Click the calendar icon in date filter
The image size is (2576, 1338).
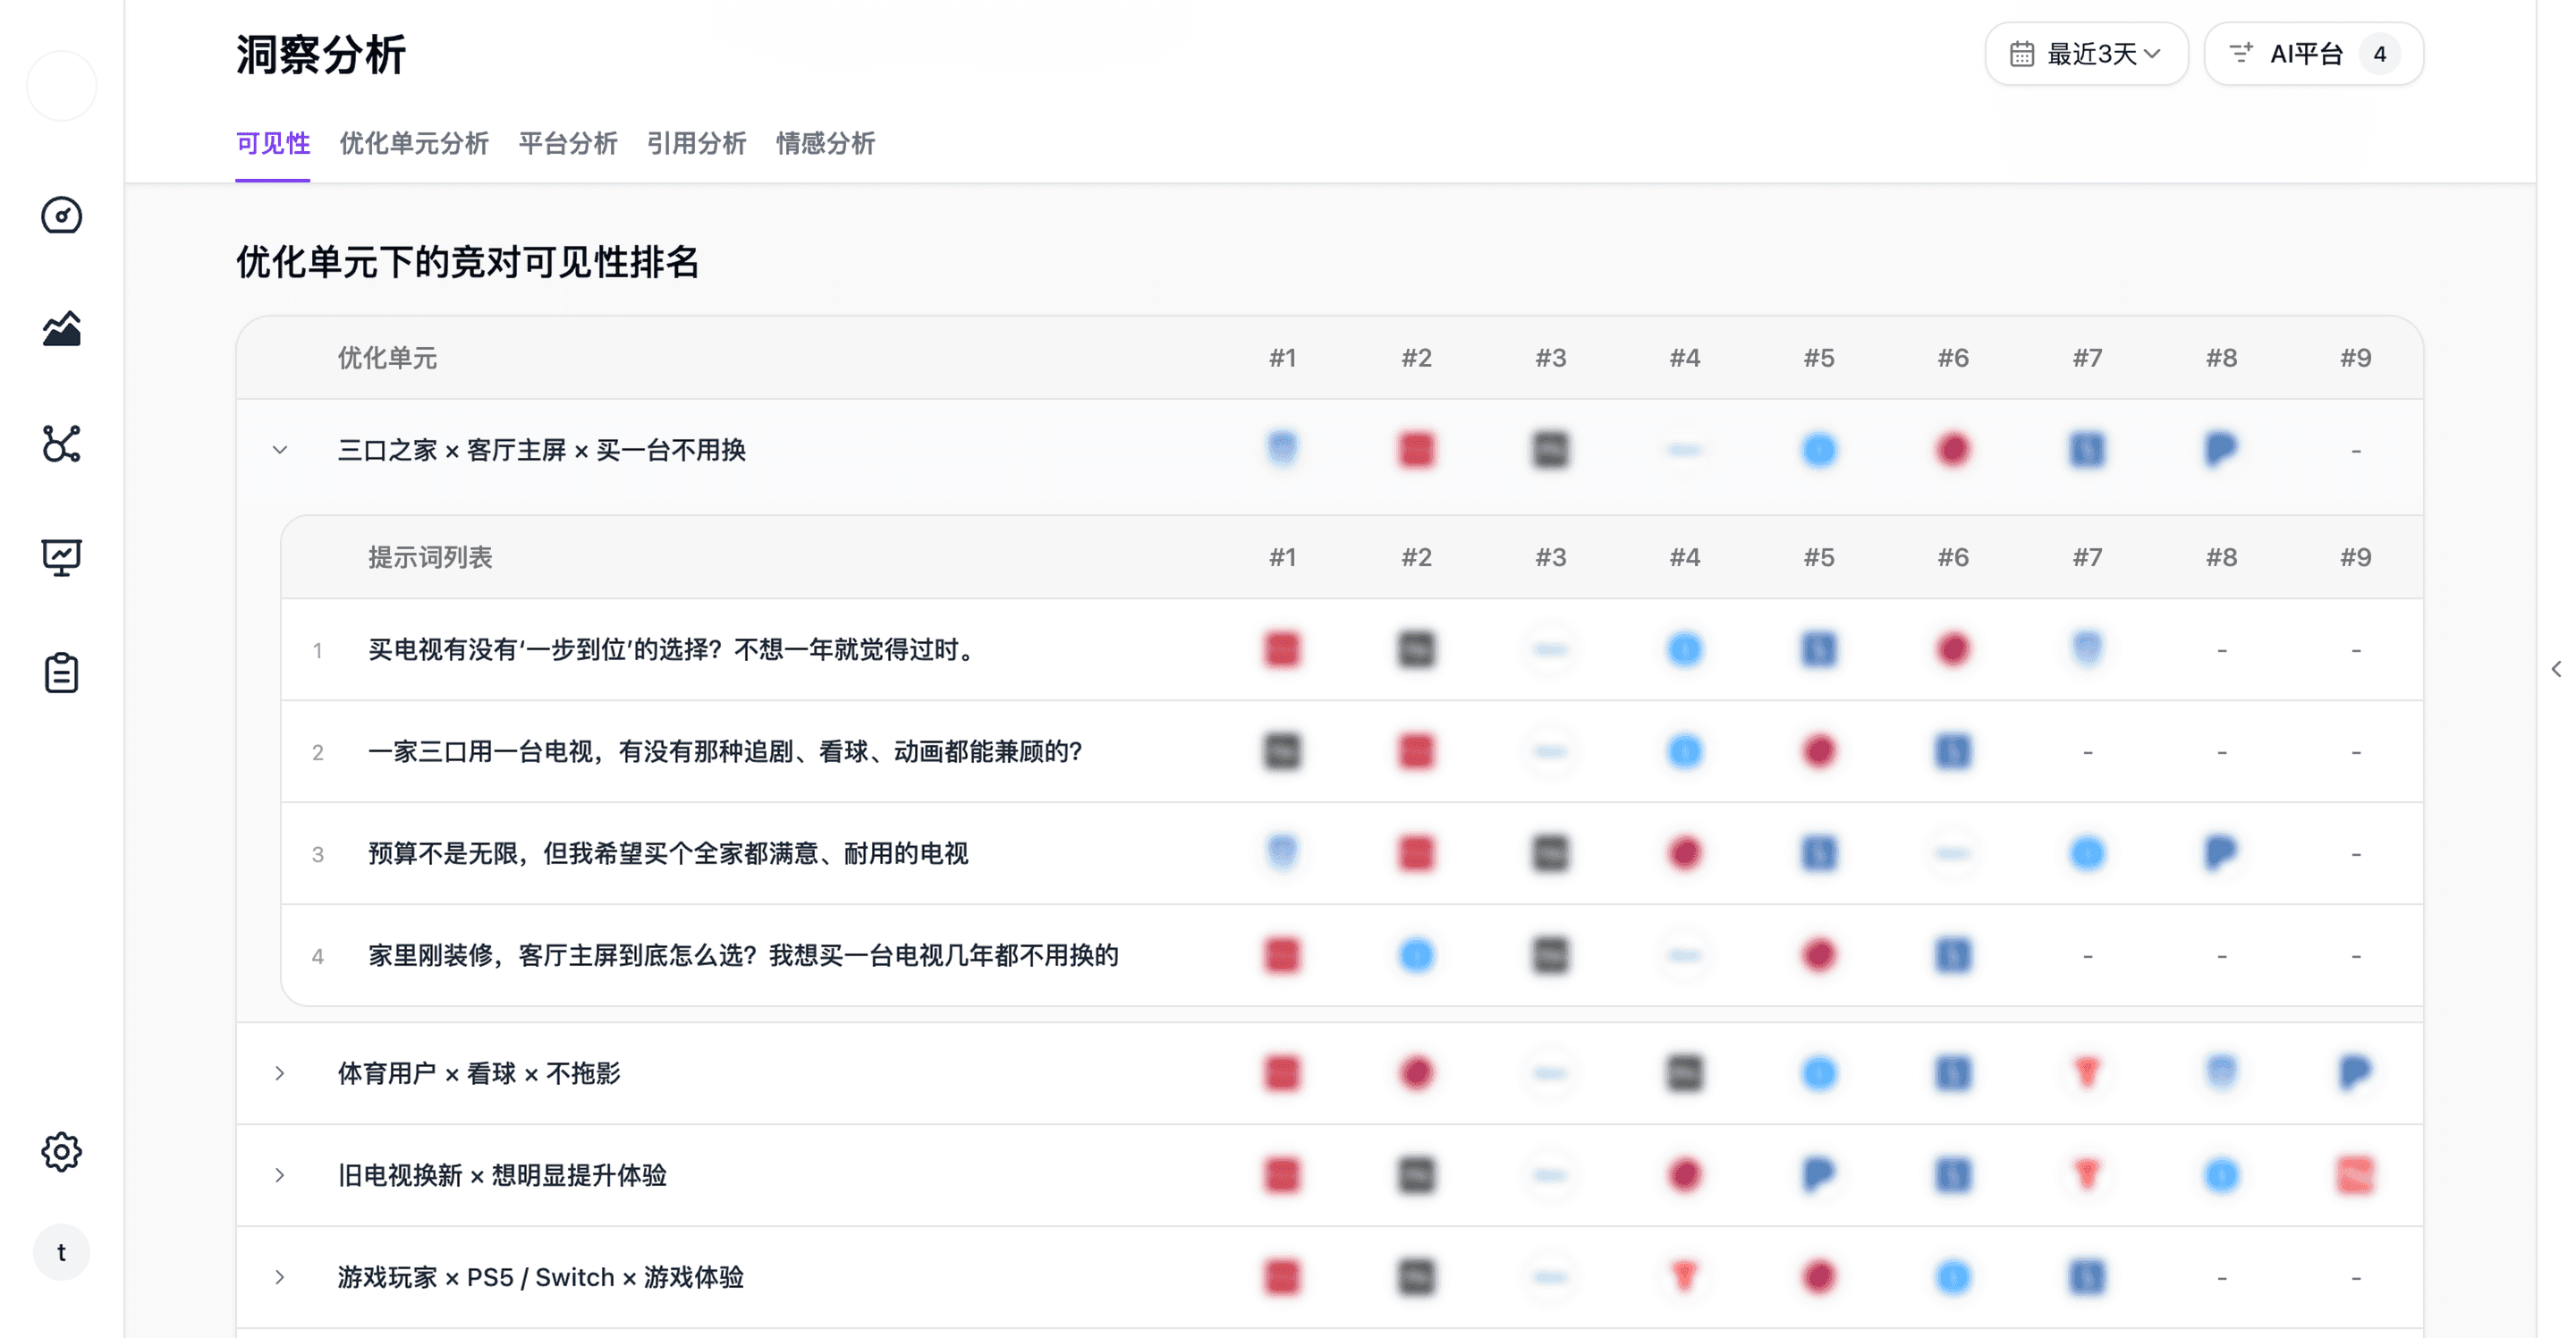[x=2021, y=54]
